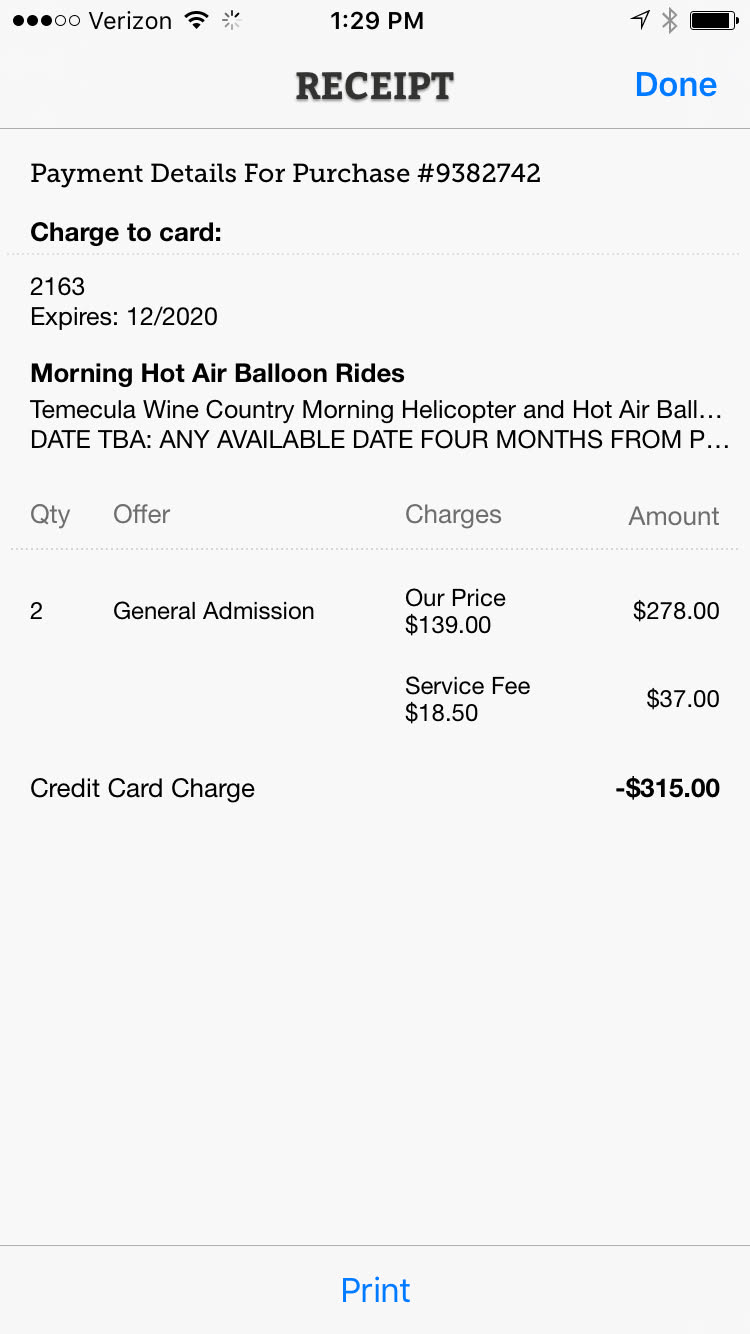Tap the RECEIPT title header
The width and height of the screenshot is (750, 1334).
(x=375, y=86)
